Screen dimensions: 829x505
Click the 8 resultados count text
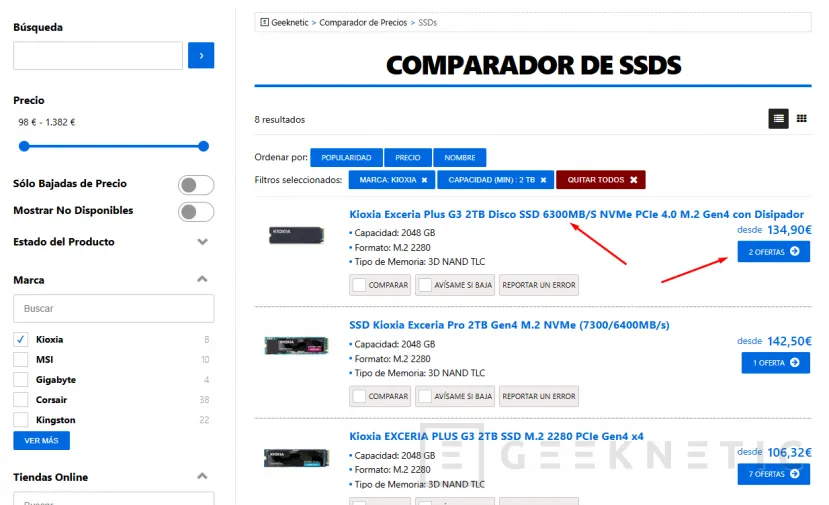280,120
